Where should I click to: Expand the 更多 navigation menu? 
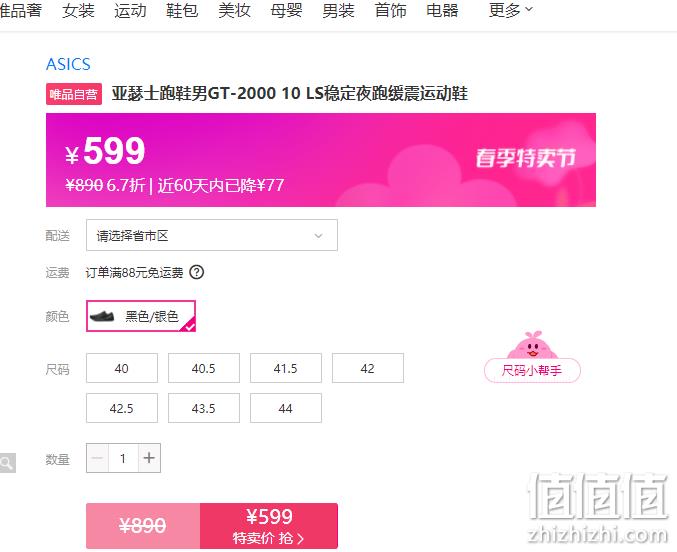pos(511,10)
